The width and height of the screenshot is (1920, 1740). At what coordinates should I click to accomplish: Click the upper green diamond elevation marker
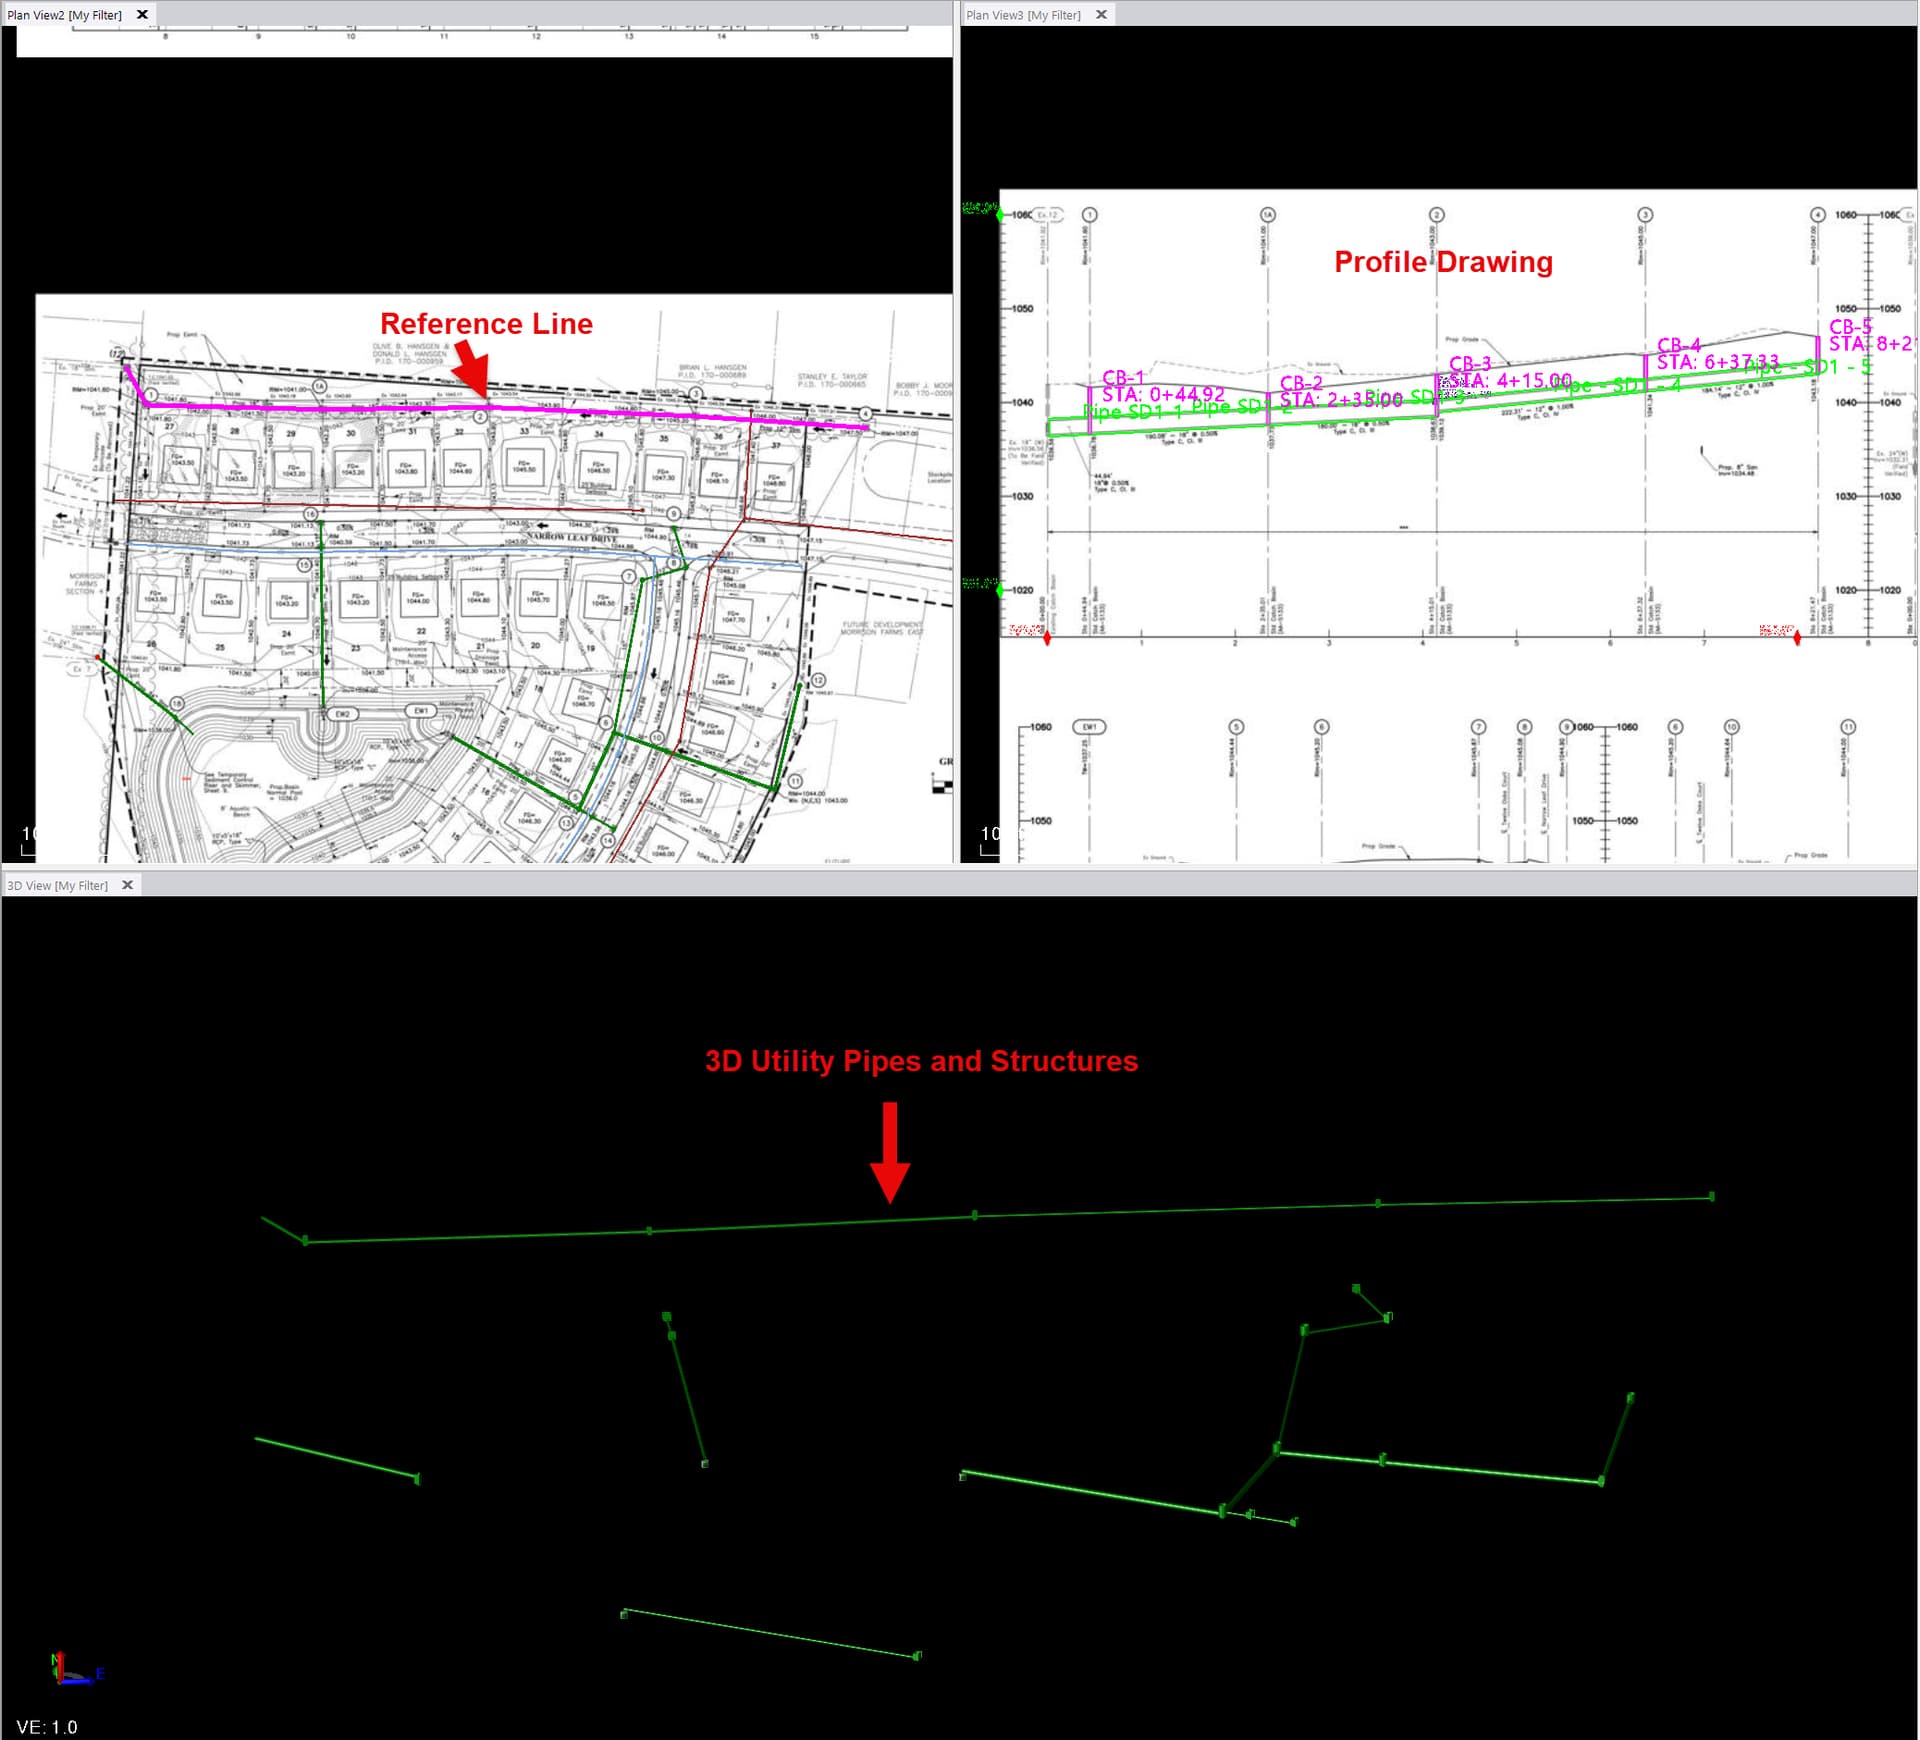coord(1000,215)
